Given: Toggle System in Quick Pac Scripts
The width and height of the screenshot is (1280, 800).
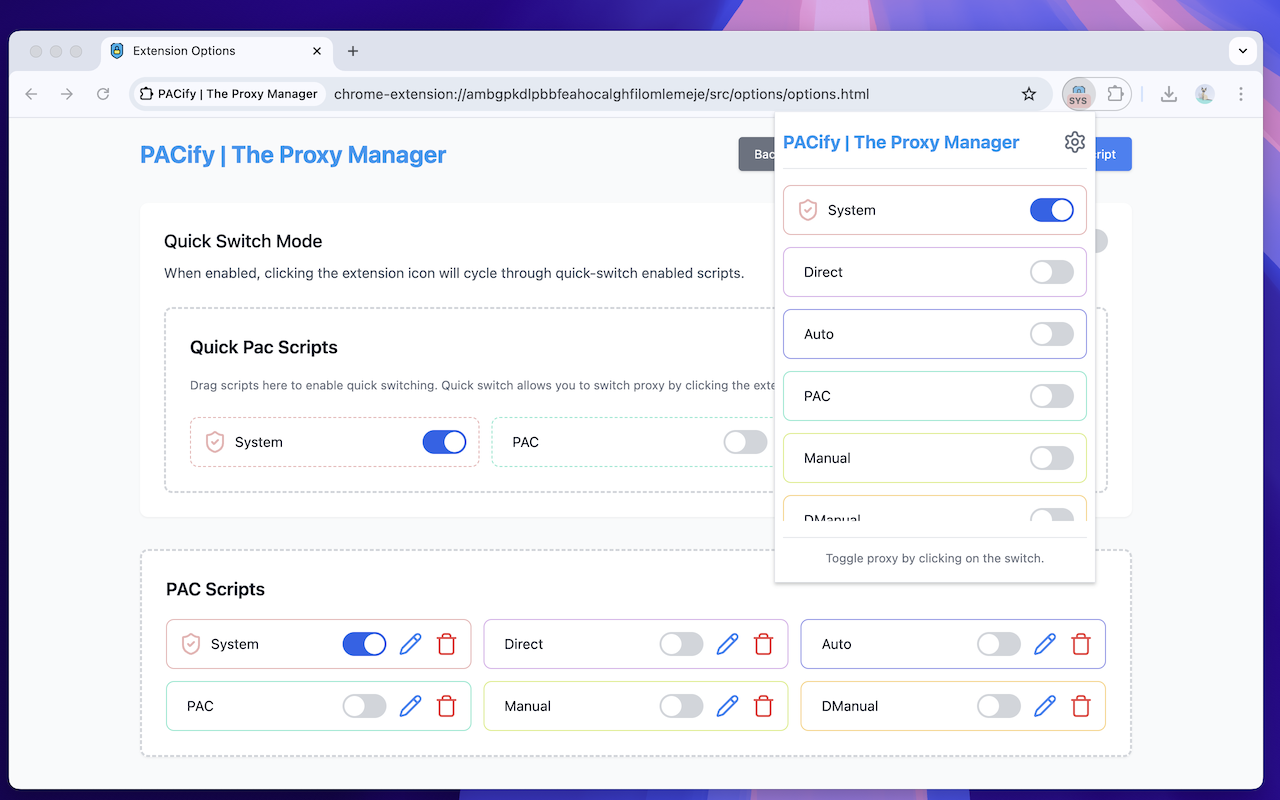Looking at the screenshot, I should click(445, 442).
